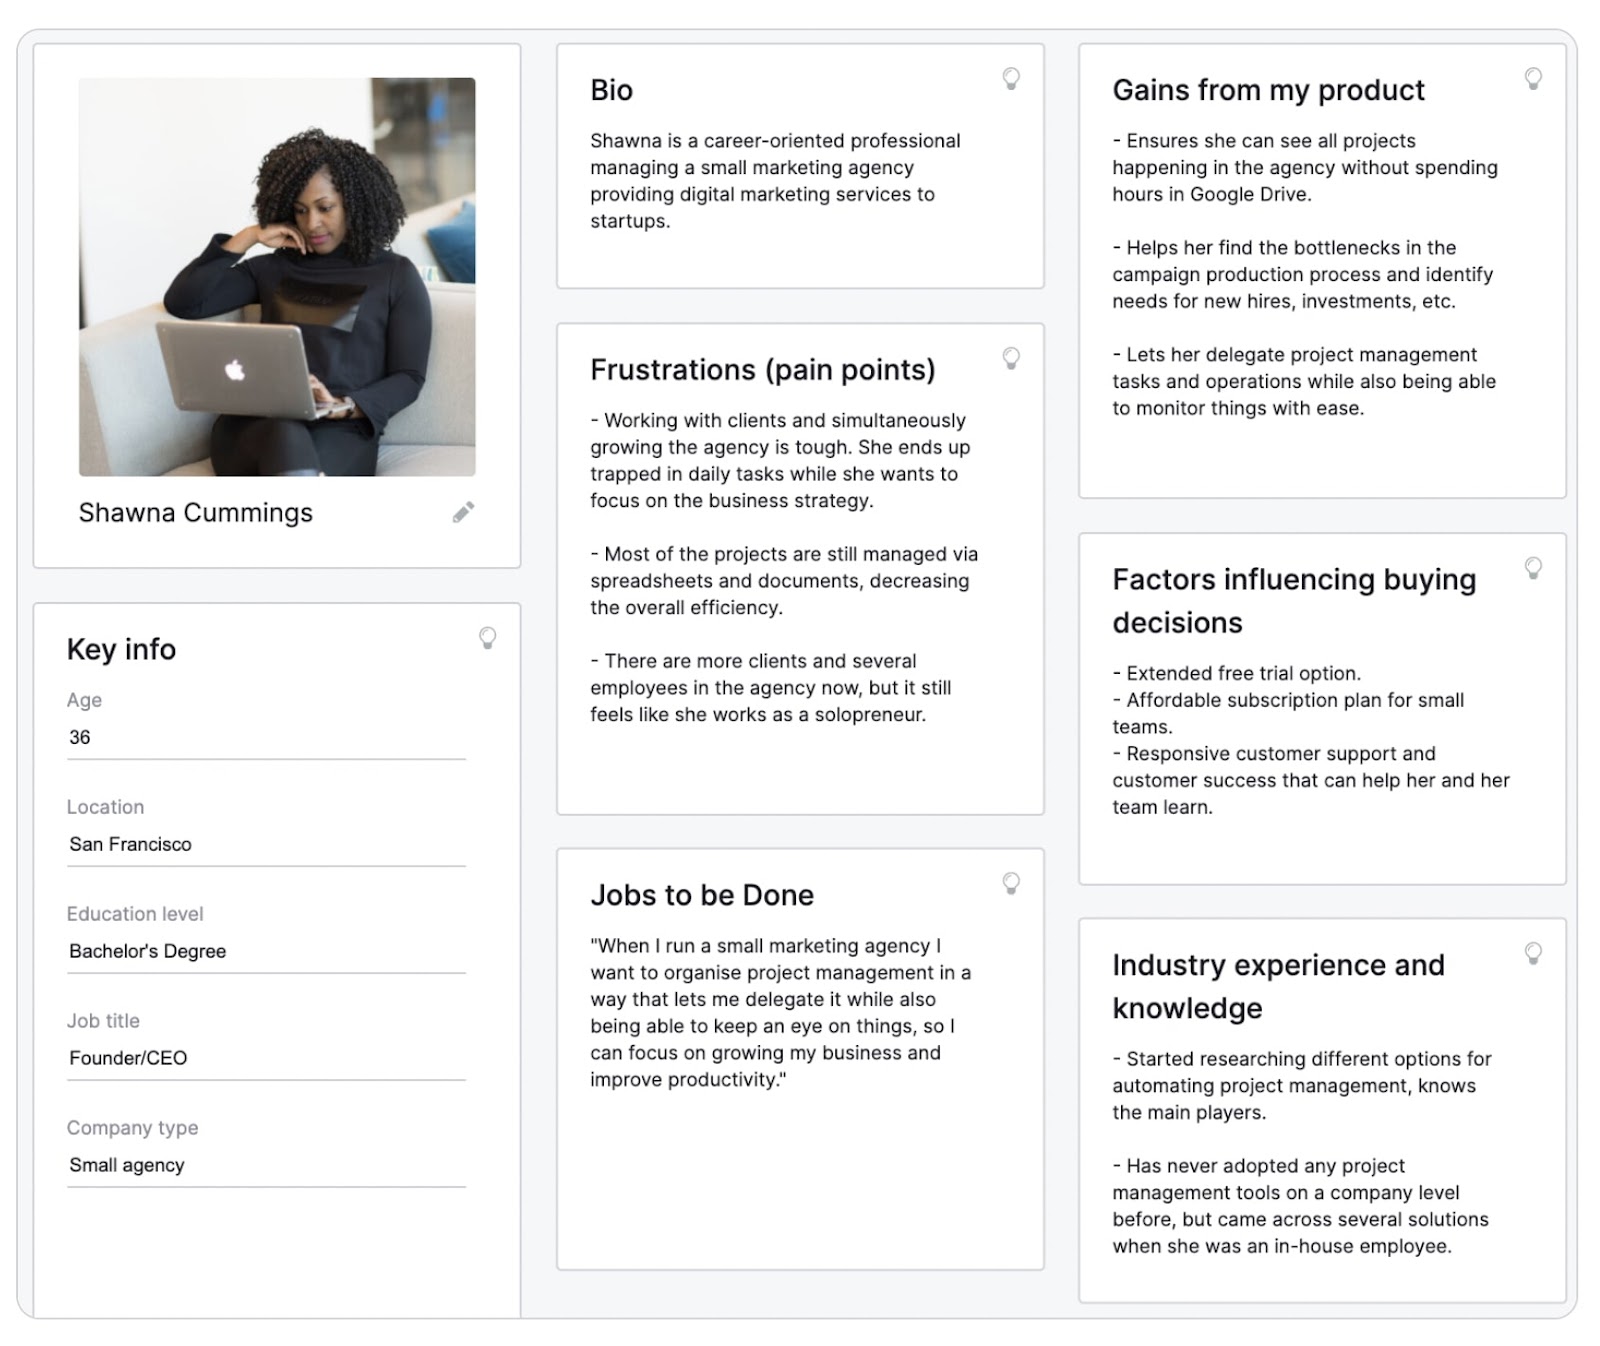This screenshot has height=1346, width=1600.
Task: Select the Age field showing 36
Action: click(265, 737)
